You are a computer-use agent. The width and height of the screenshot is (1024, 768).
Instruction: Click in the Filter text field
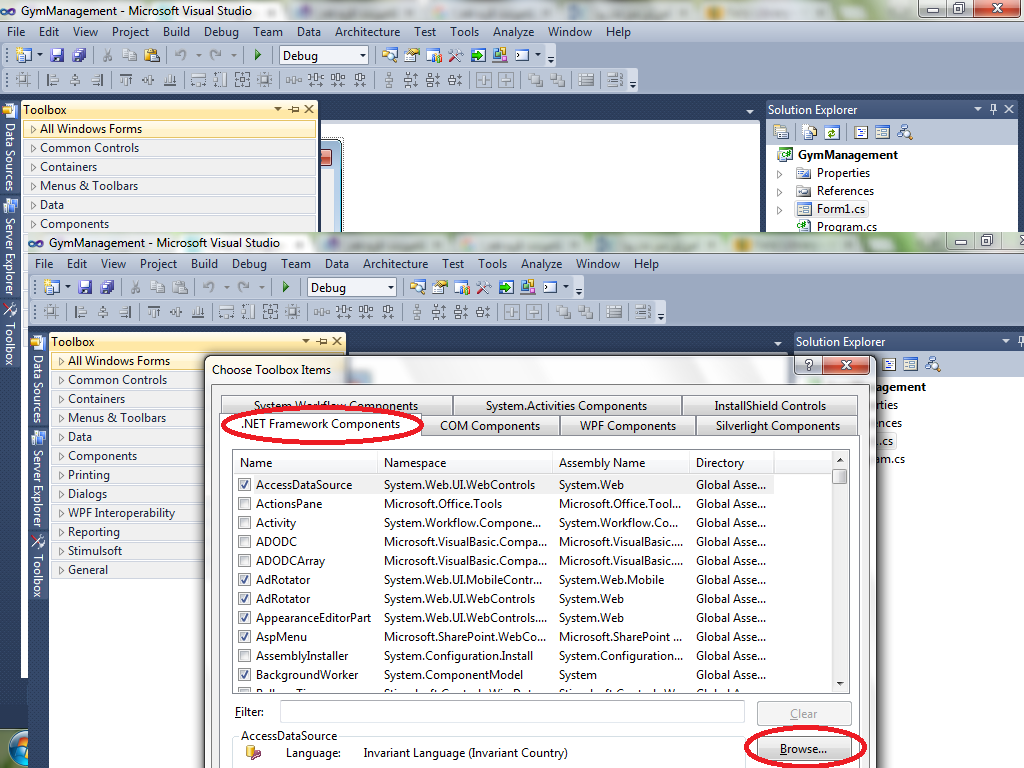(x=512, y=712)
